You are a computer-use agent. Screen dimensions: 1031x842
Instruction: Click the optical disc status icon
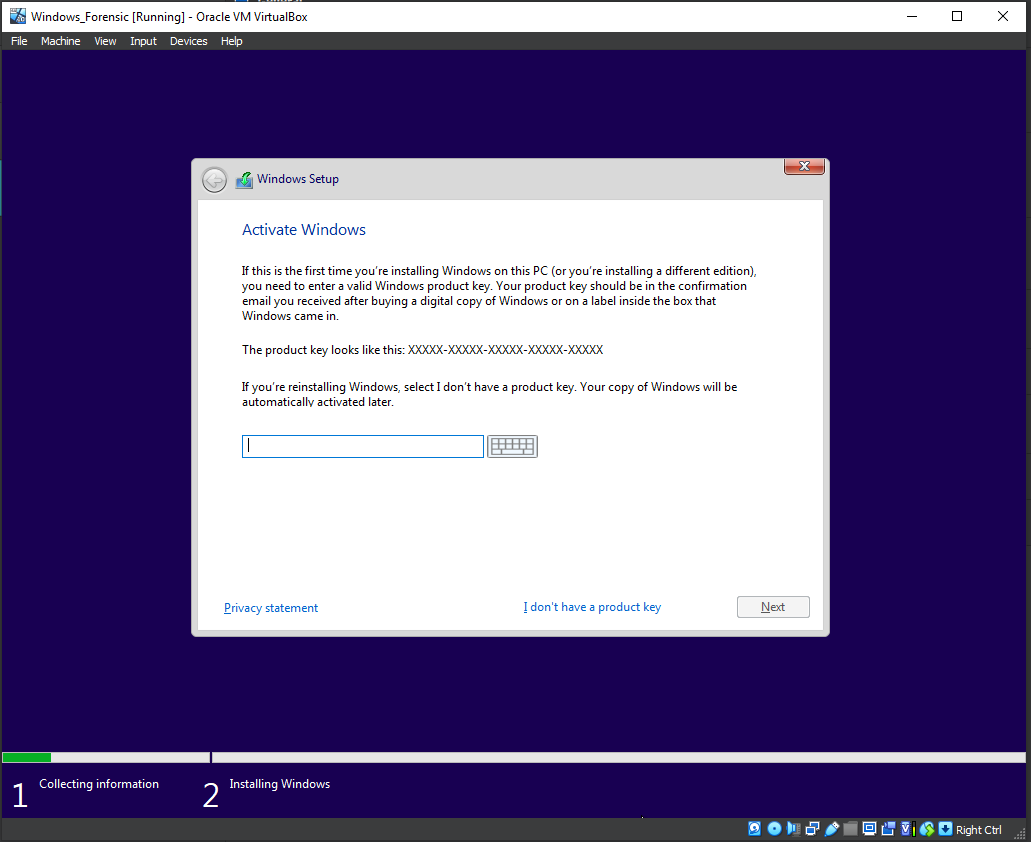774,829
